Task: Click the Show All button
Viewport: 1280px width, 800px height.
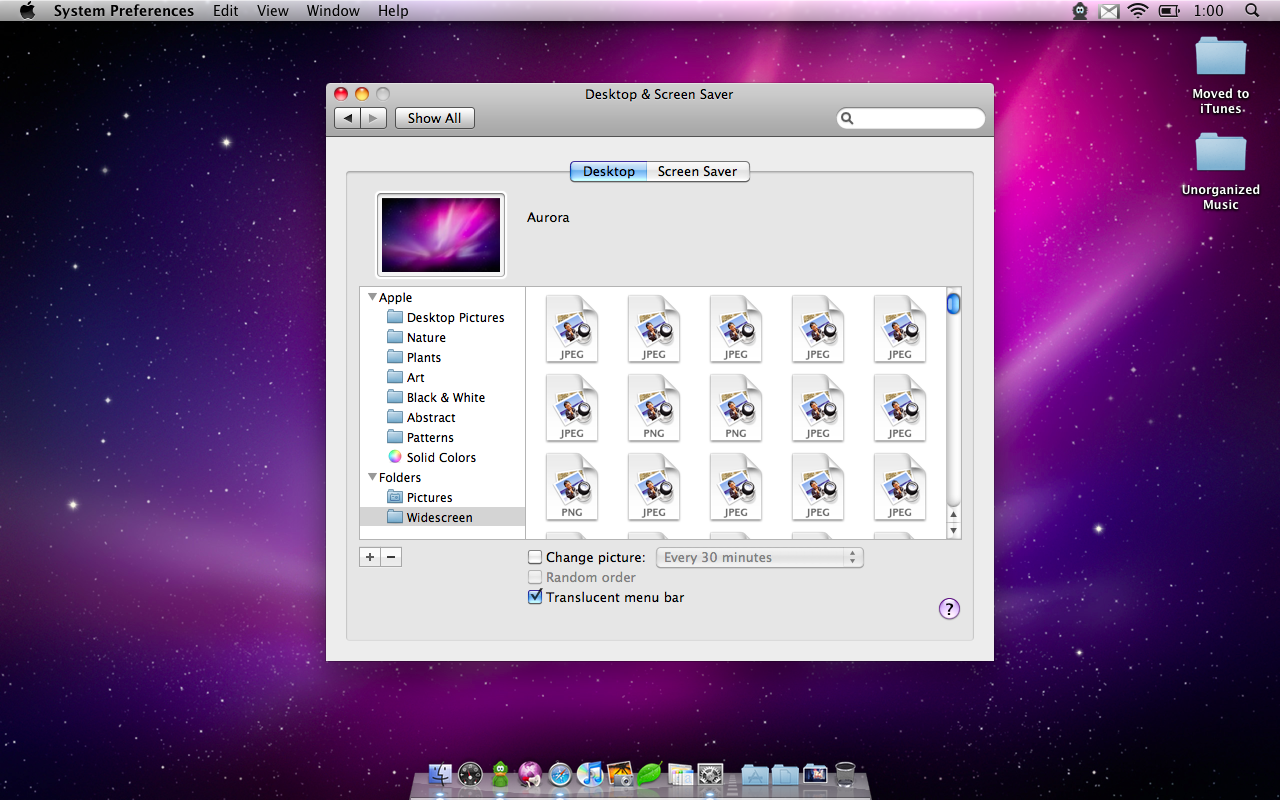Action: point(434,118)
